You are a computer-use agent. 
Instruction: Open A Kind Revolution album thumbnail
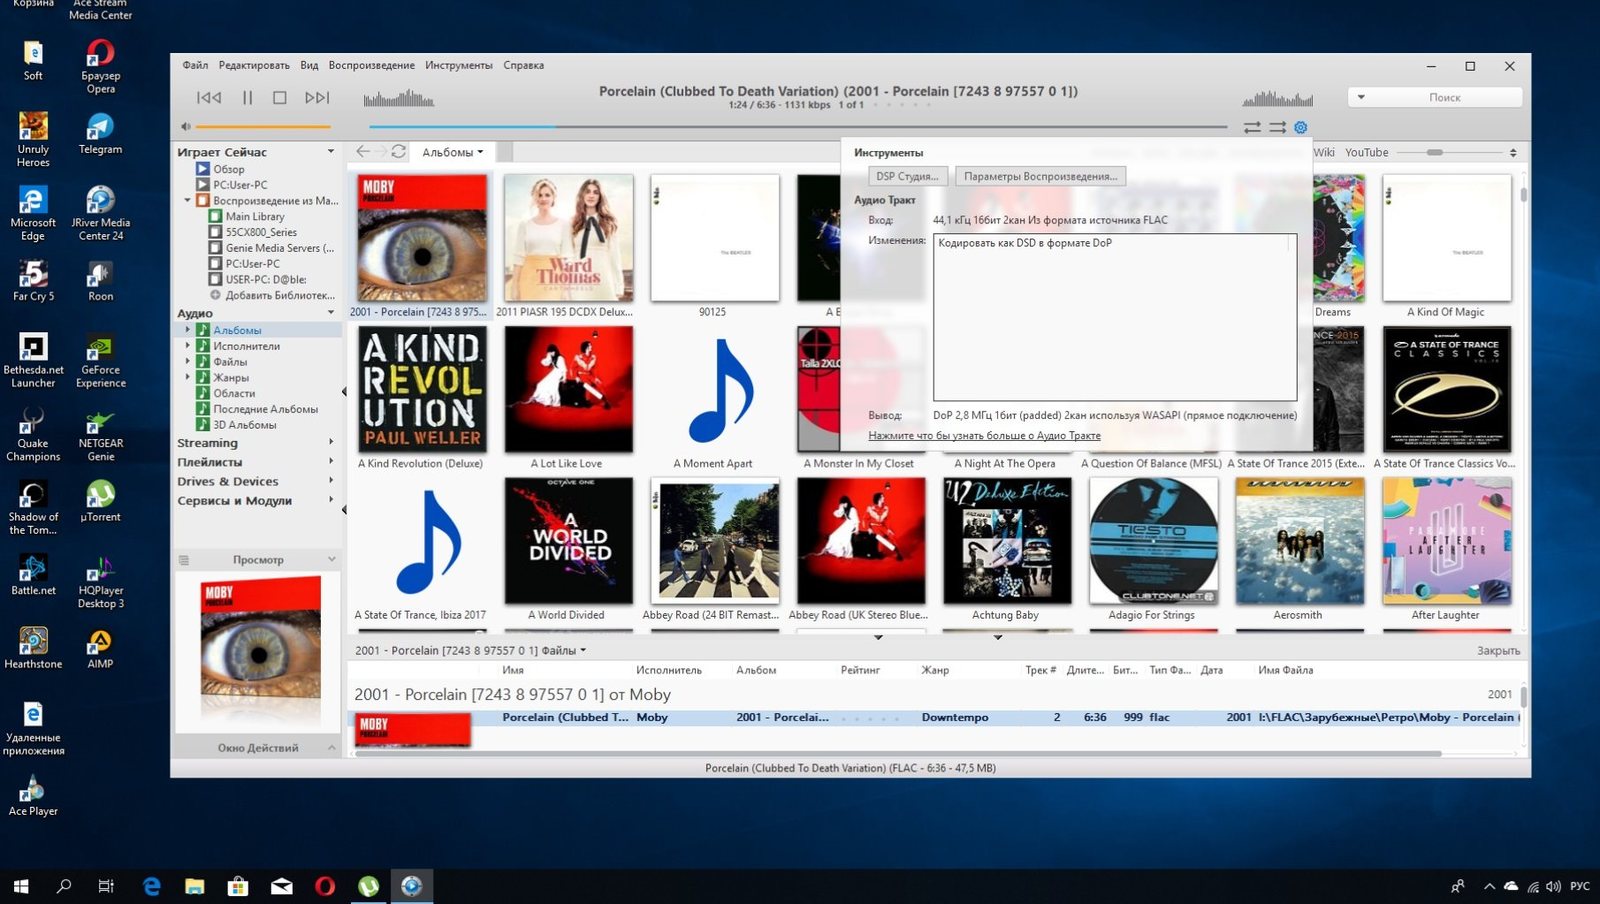(422, 389)
